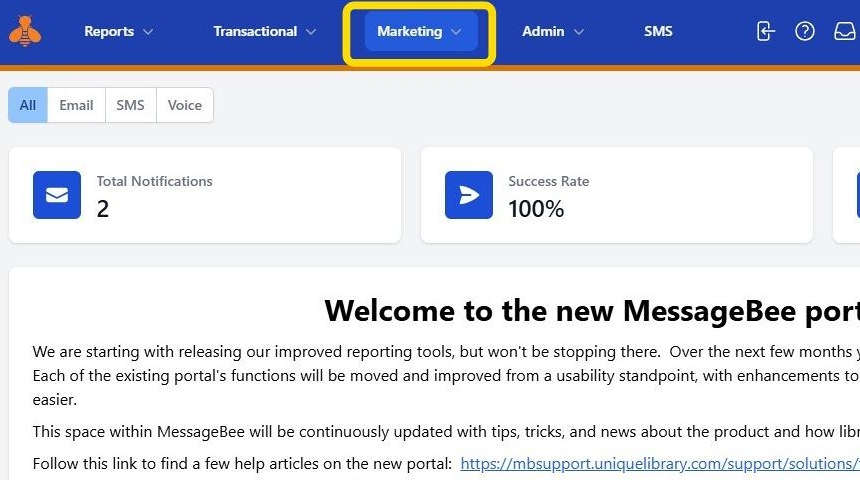Click the paper plane Success Rate icon
The height and width of the screenshot is (480, 860).
[x=469, y=195]
